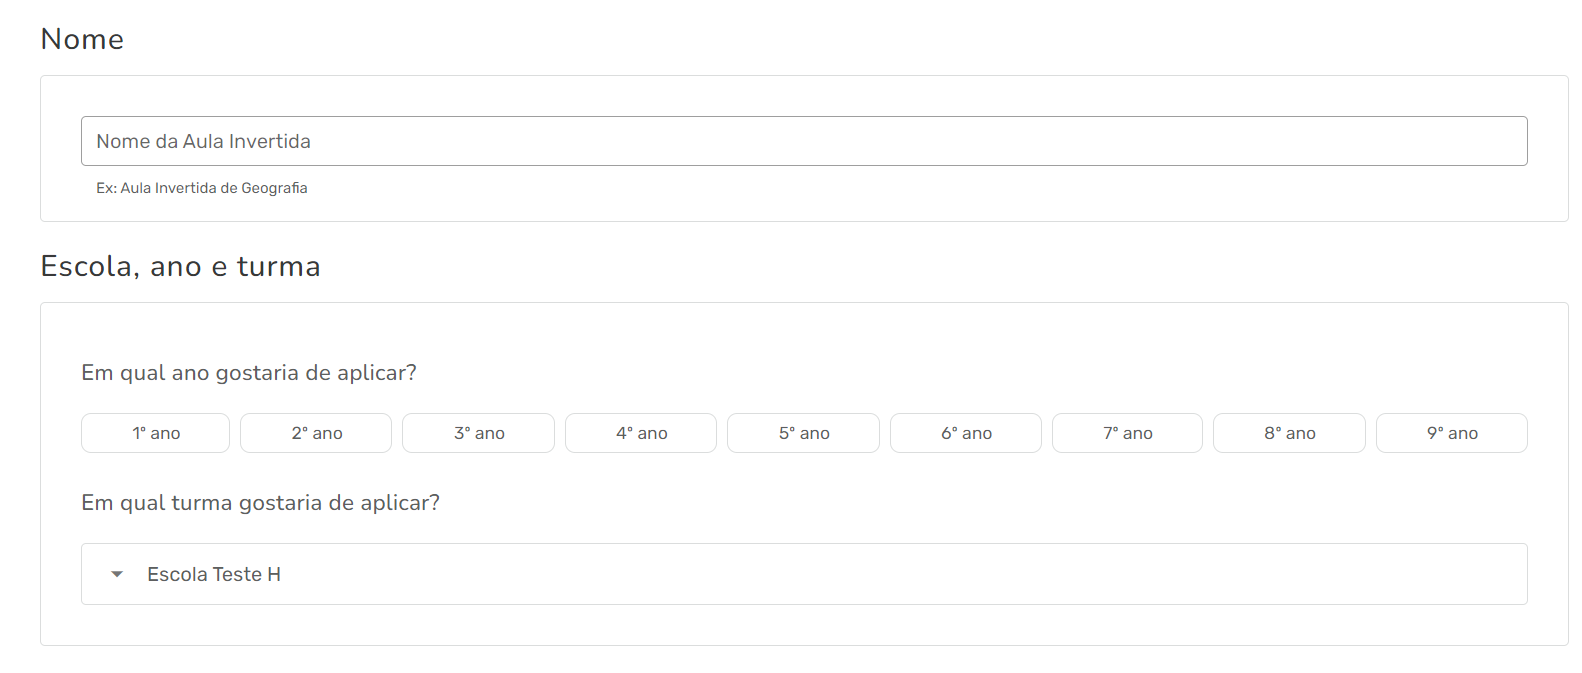Click 'Em qual ano gostaria de aplicar?' label

point(249,373)
